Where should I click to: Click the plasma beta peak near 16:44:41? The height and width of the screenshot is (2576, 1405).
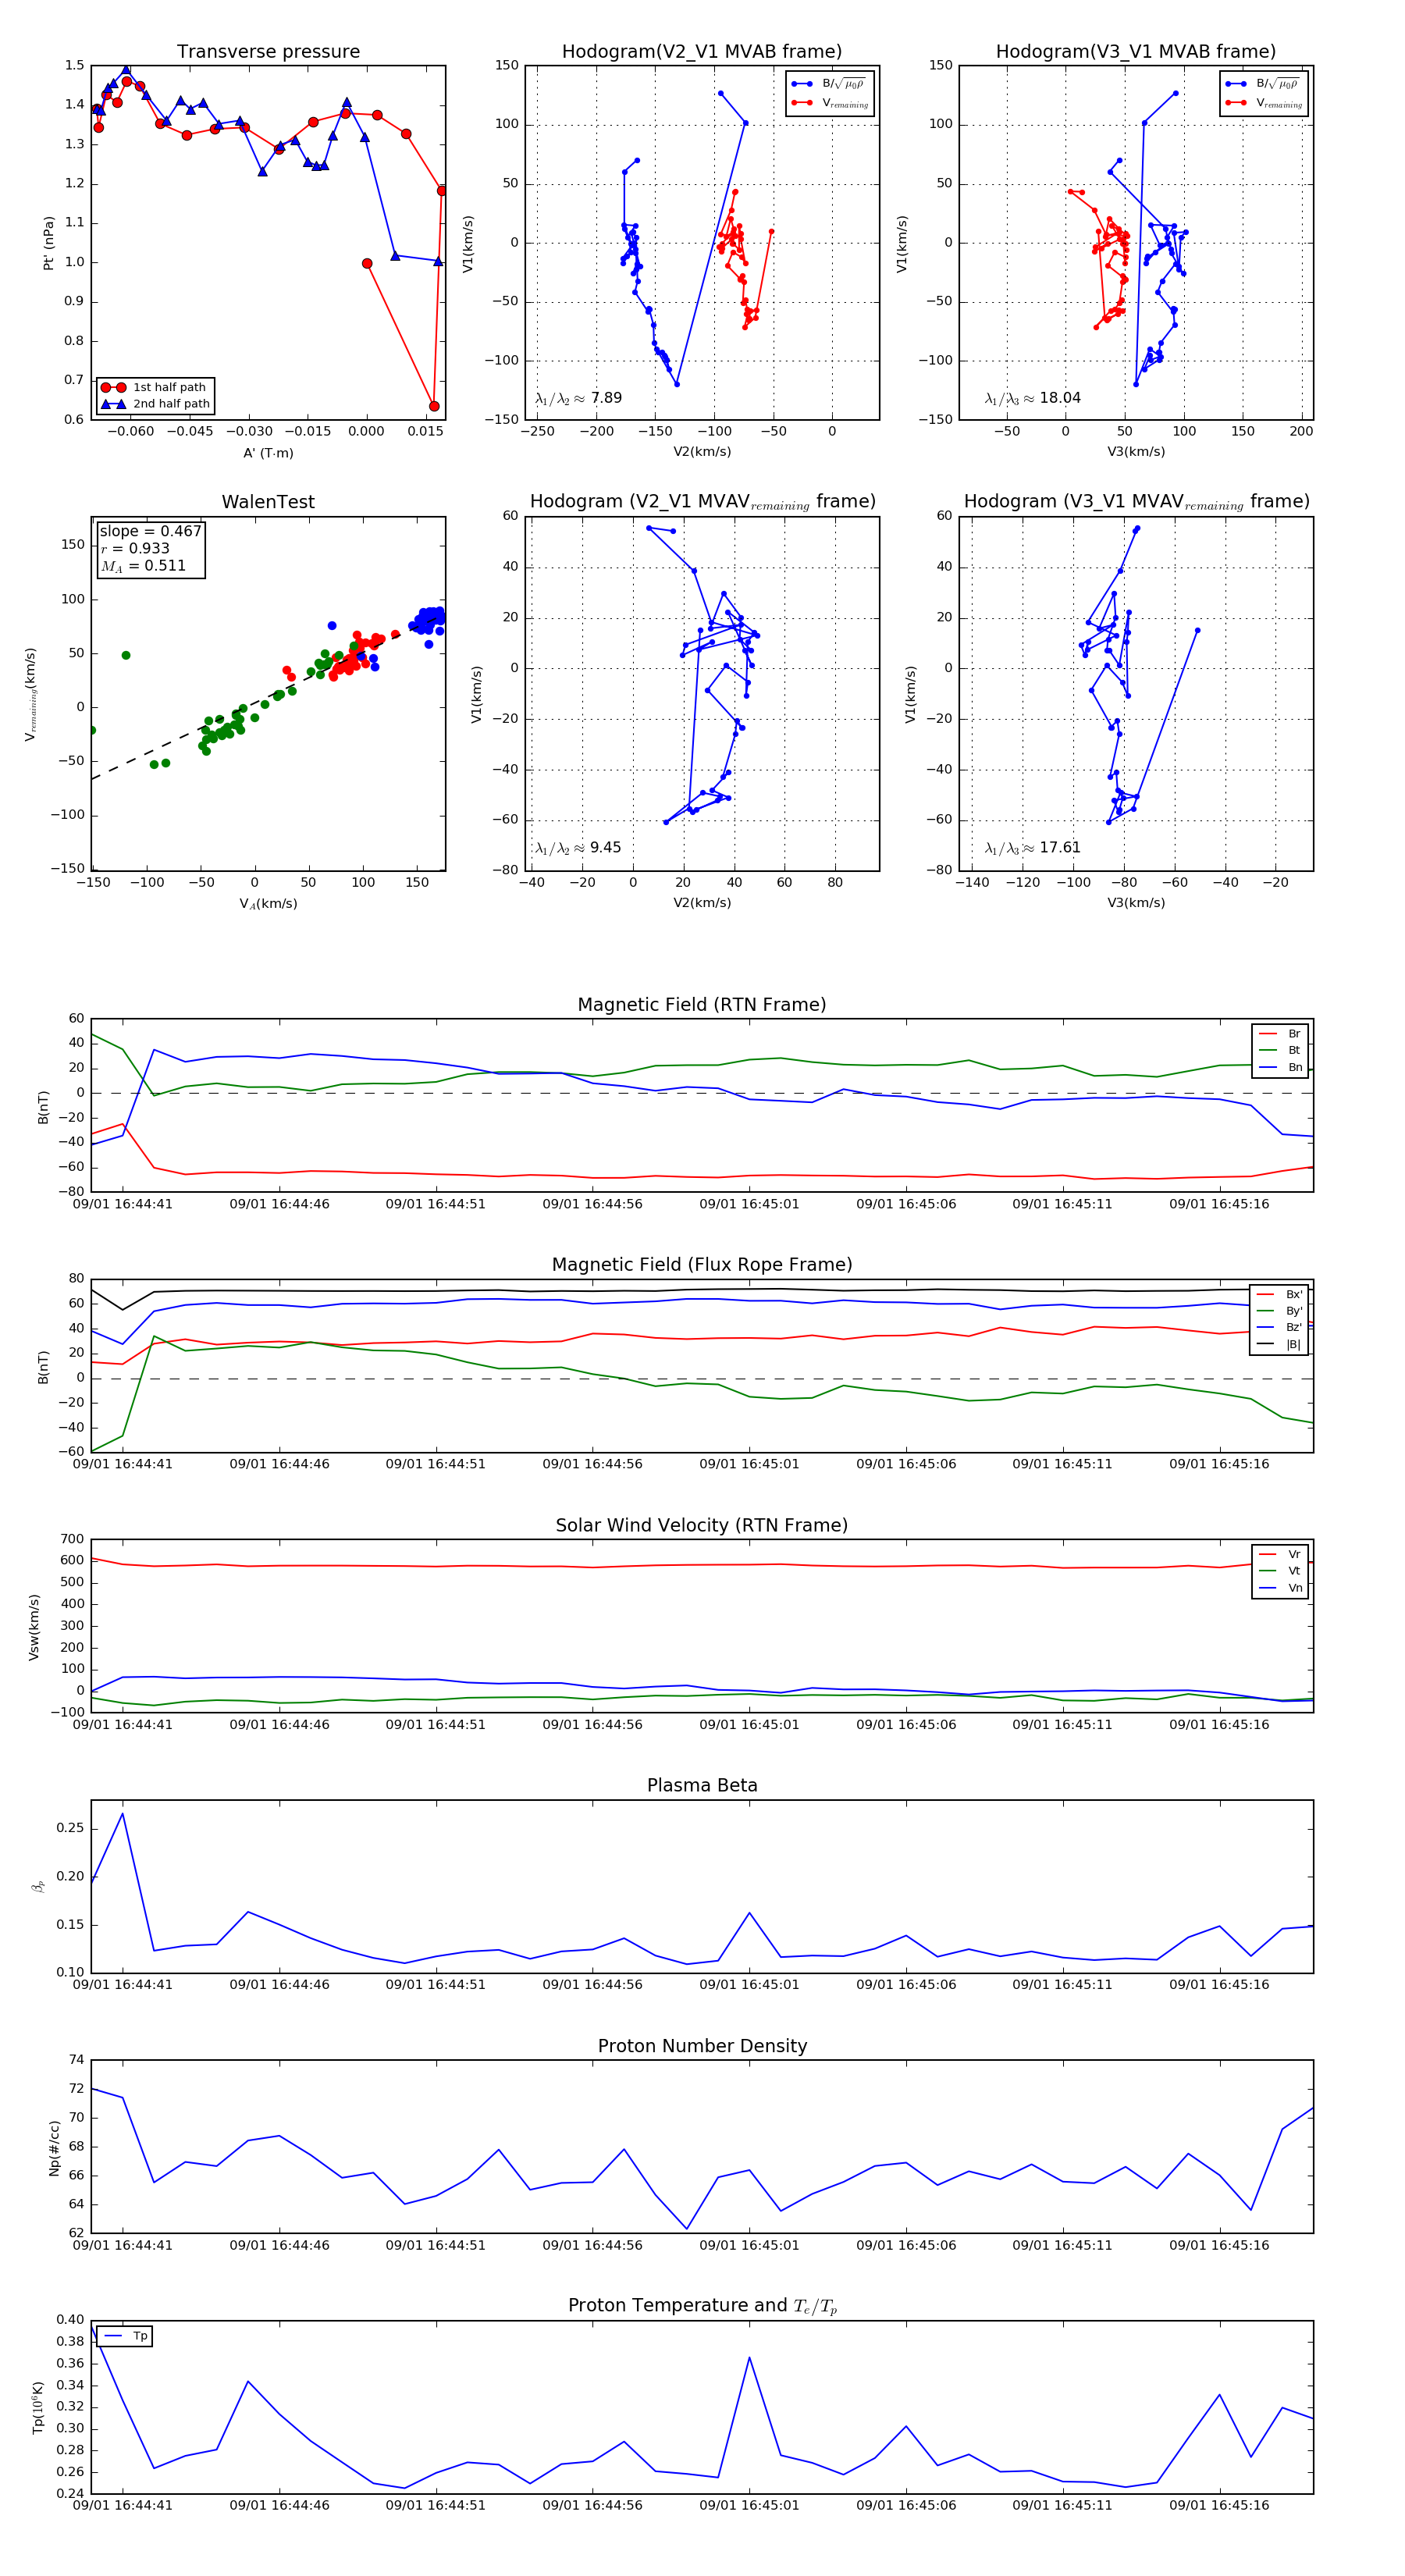[122, 1814]
